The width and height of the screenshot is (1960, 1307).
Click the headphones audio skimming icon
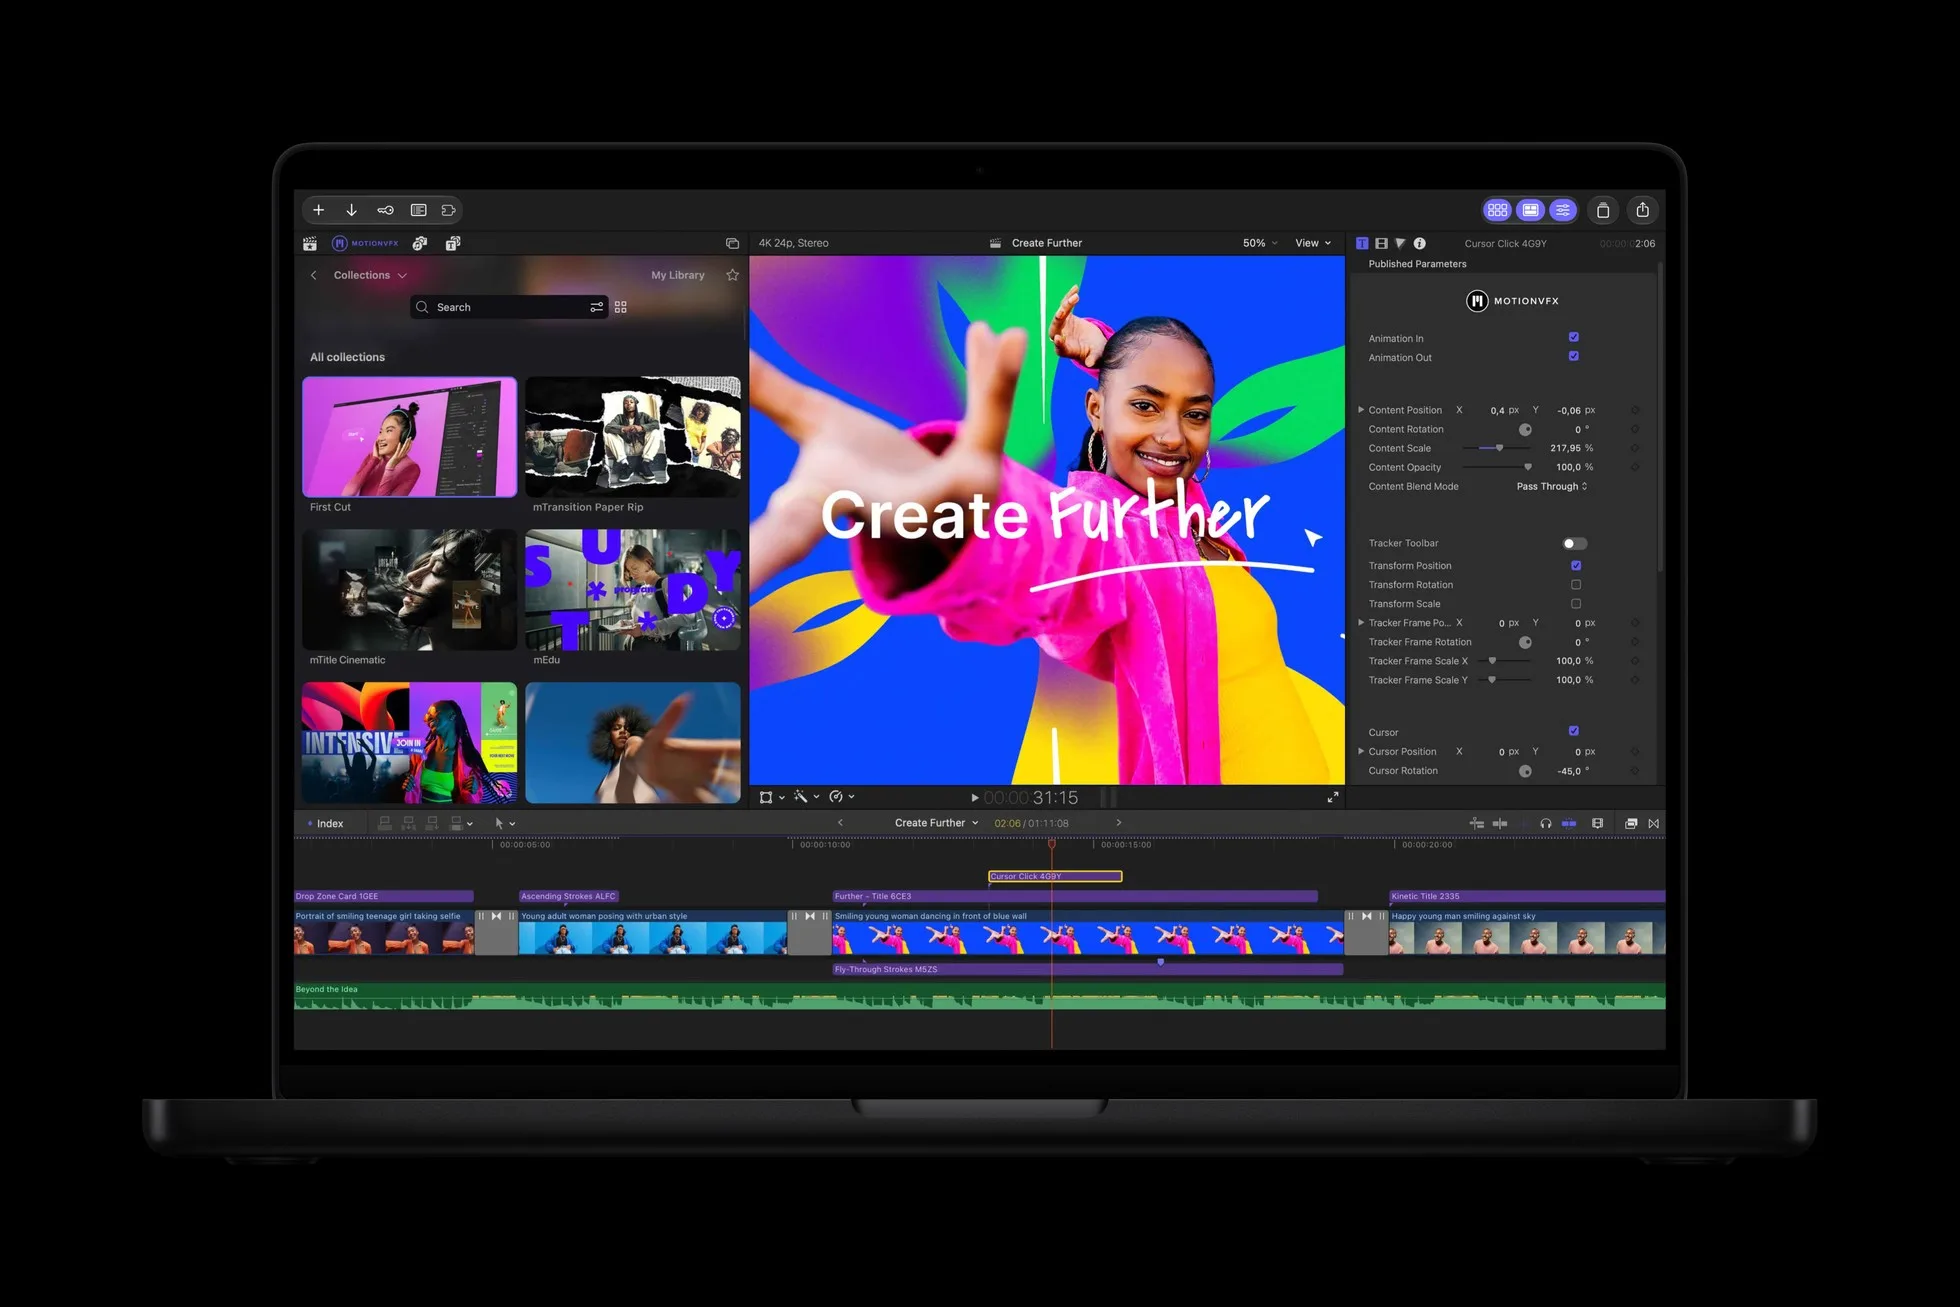[1546, 823]
